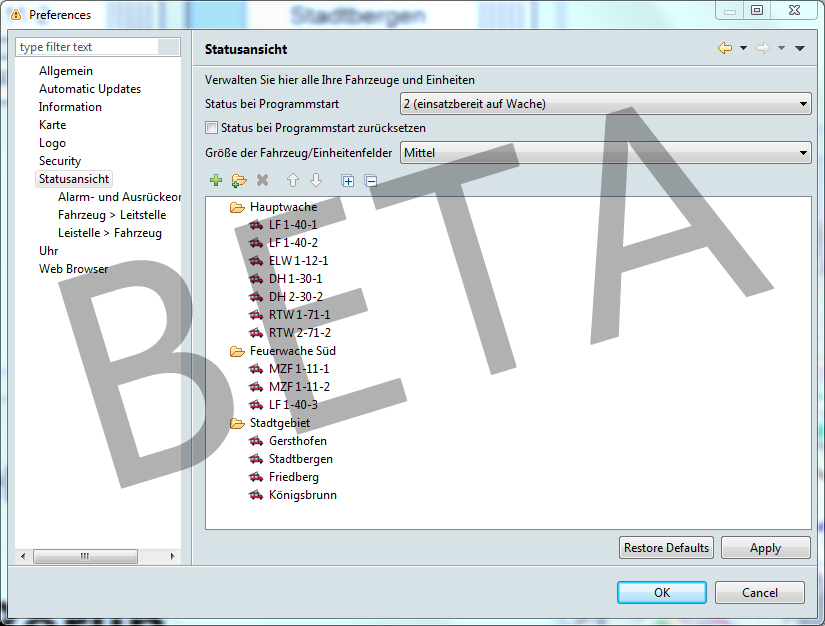Click the horizontal scrollbar in left panel

[x=97, y=556]
